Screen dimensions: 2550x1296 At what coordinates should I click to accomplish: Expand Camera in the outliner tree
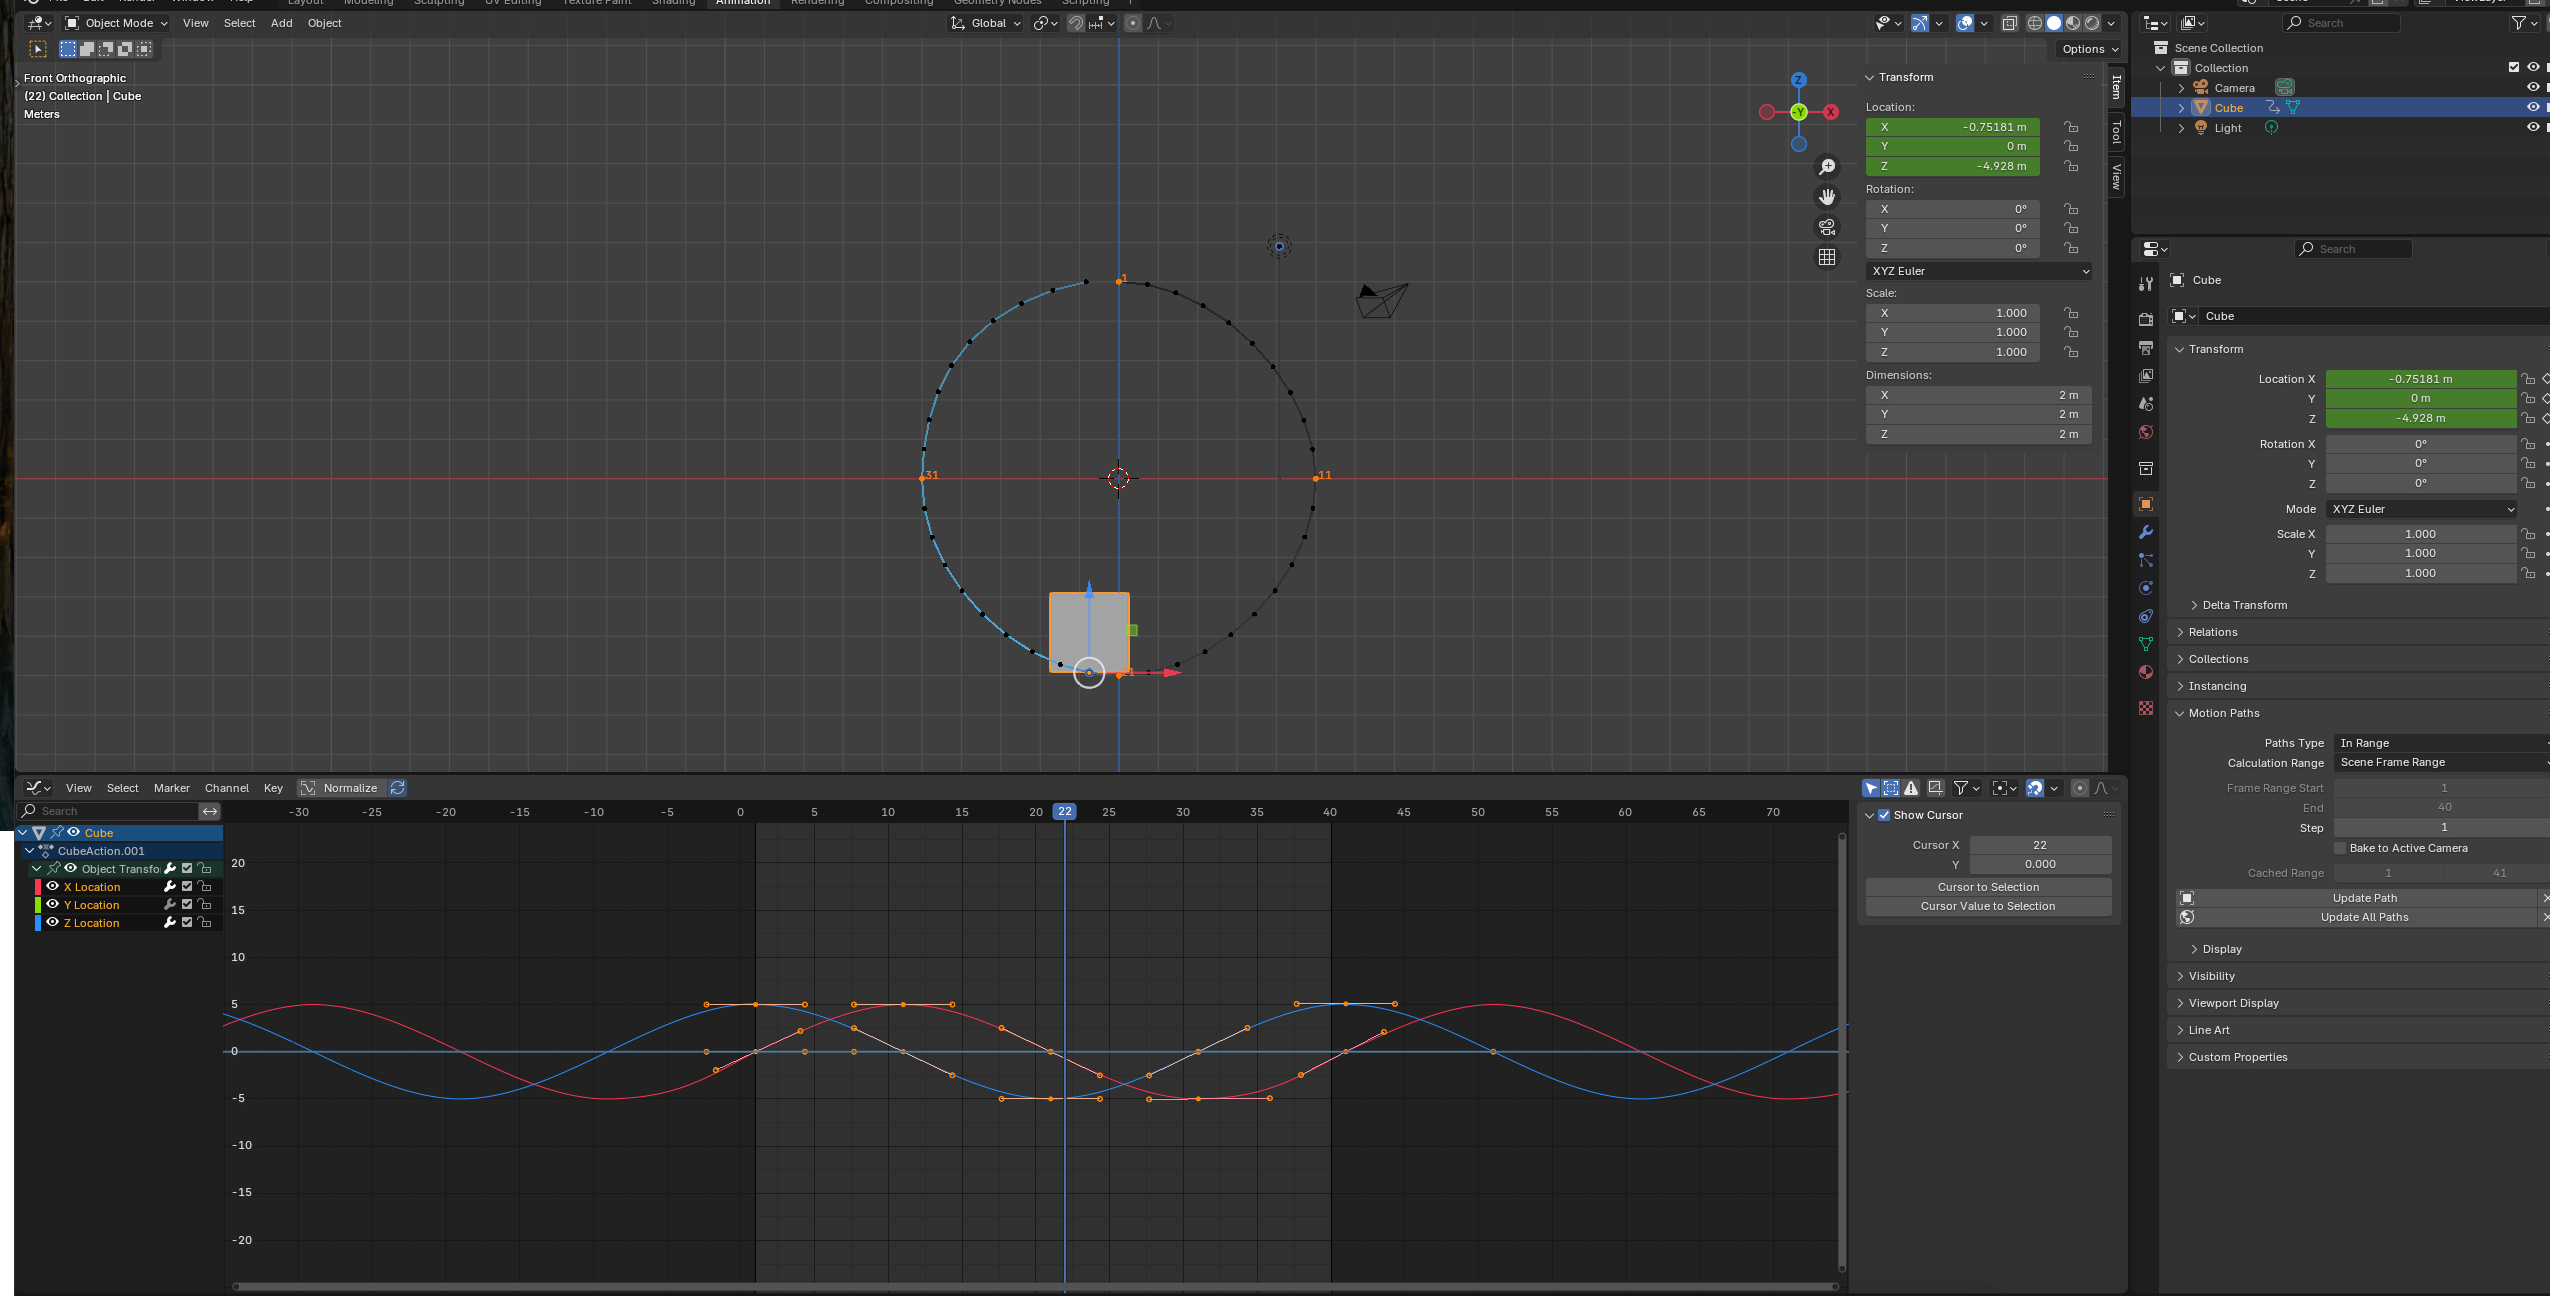2181,88
